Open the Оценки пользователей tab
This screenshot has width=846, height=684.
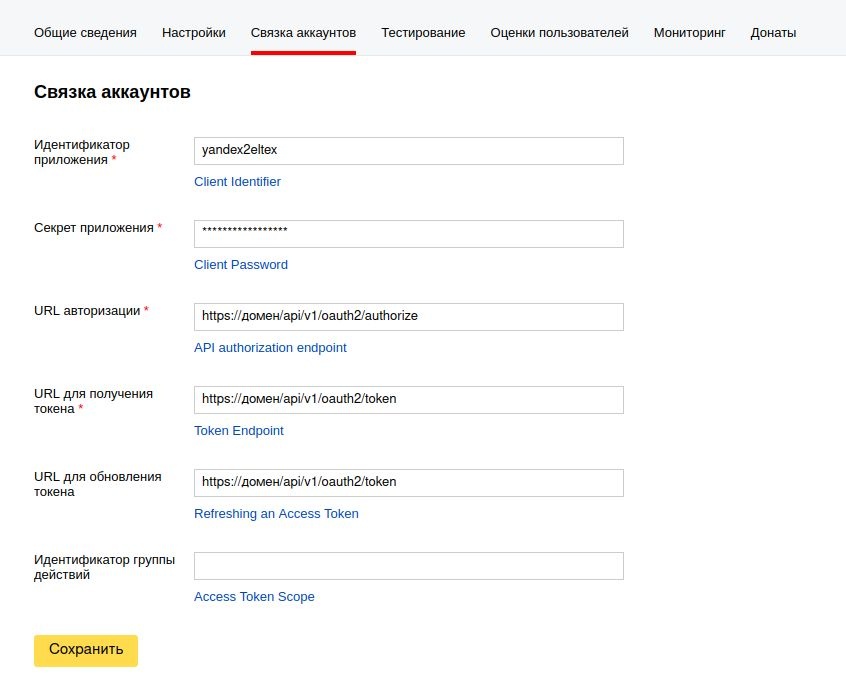559,33
